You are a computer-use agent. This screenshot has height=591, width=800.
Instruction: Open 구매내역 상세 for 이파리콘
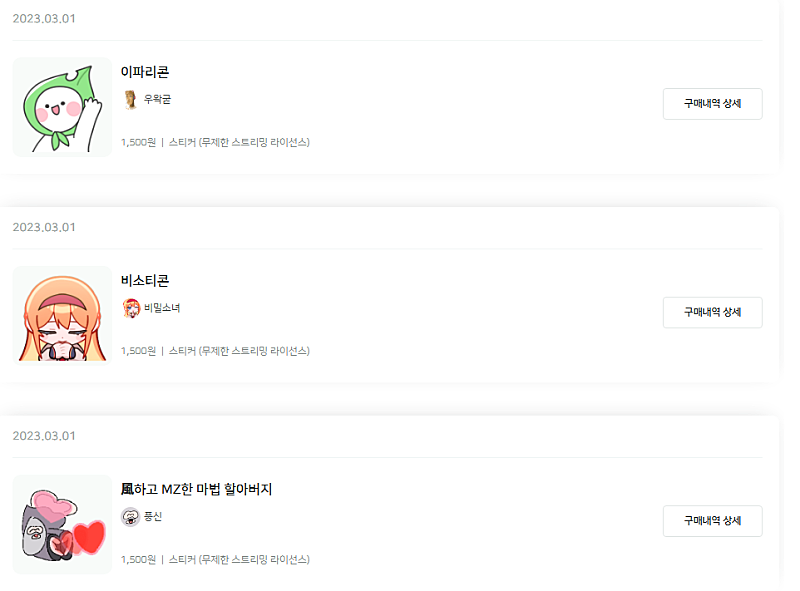coord(712,104)
